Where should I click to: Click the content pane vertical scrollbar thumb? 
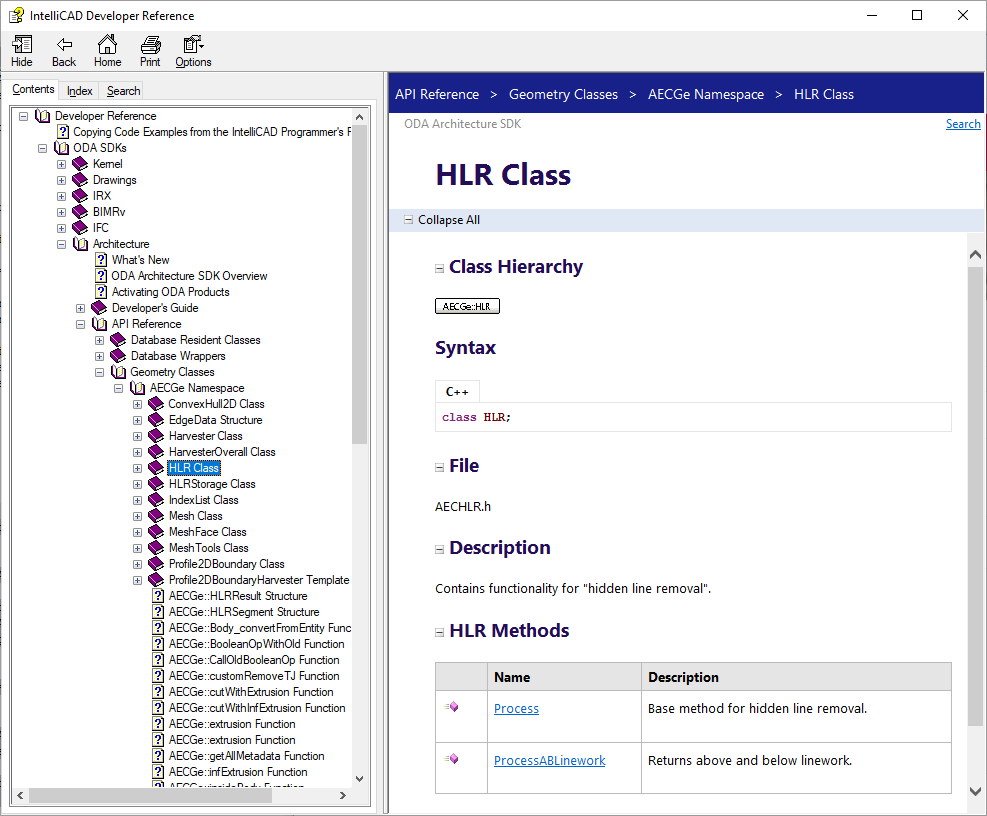click(975, 496)
